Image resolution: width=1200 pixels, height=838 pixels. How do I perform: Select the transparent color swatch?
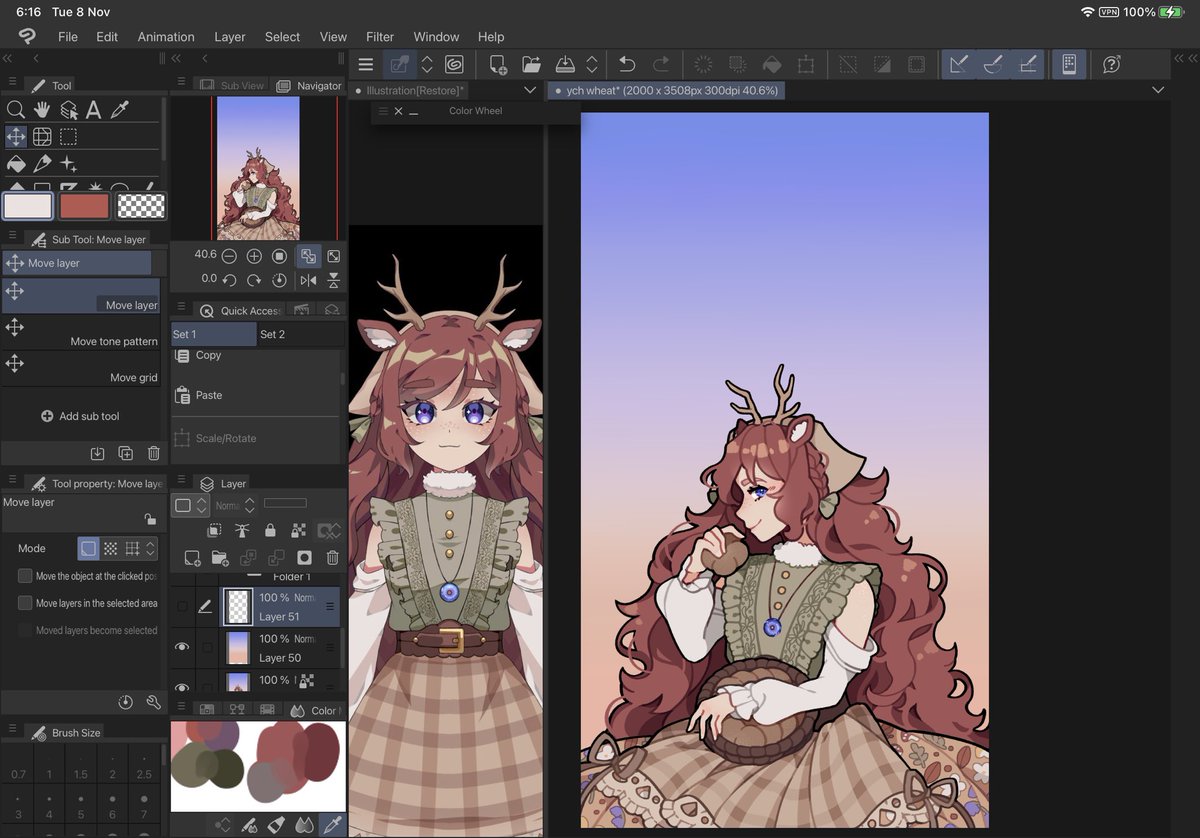pyautogui.click(x=142, y=205)
